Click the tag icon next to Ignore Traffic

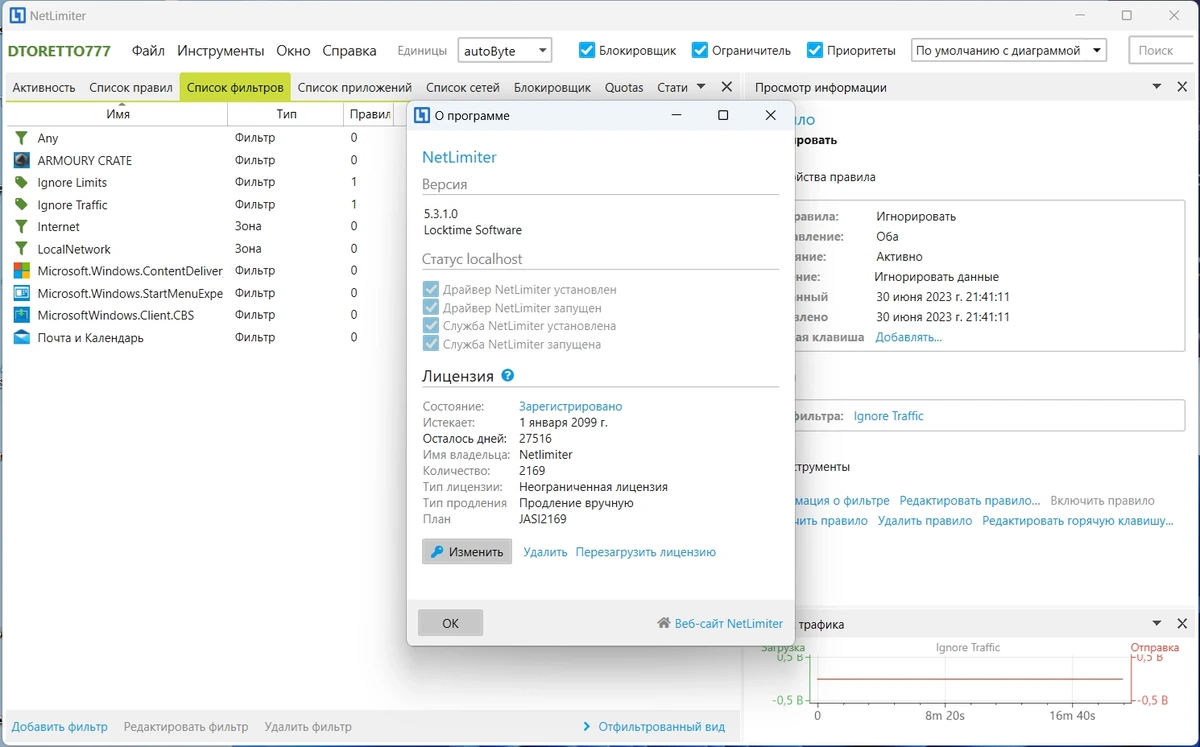[x=21, y=204]
